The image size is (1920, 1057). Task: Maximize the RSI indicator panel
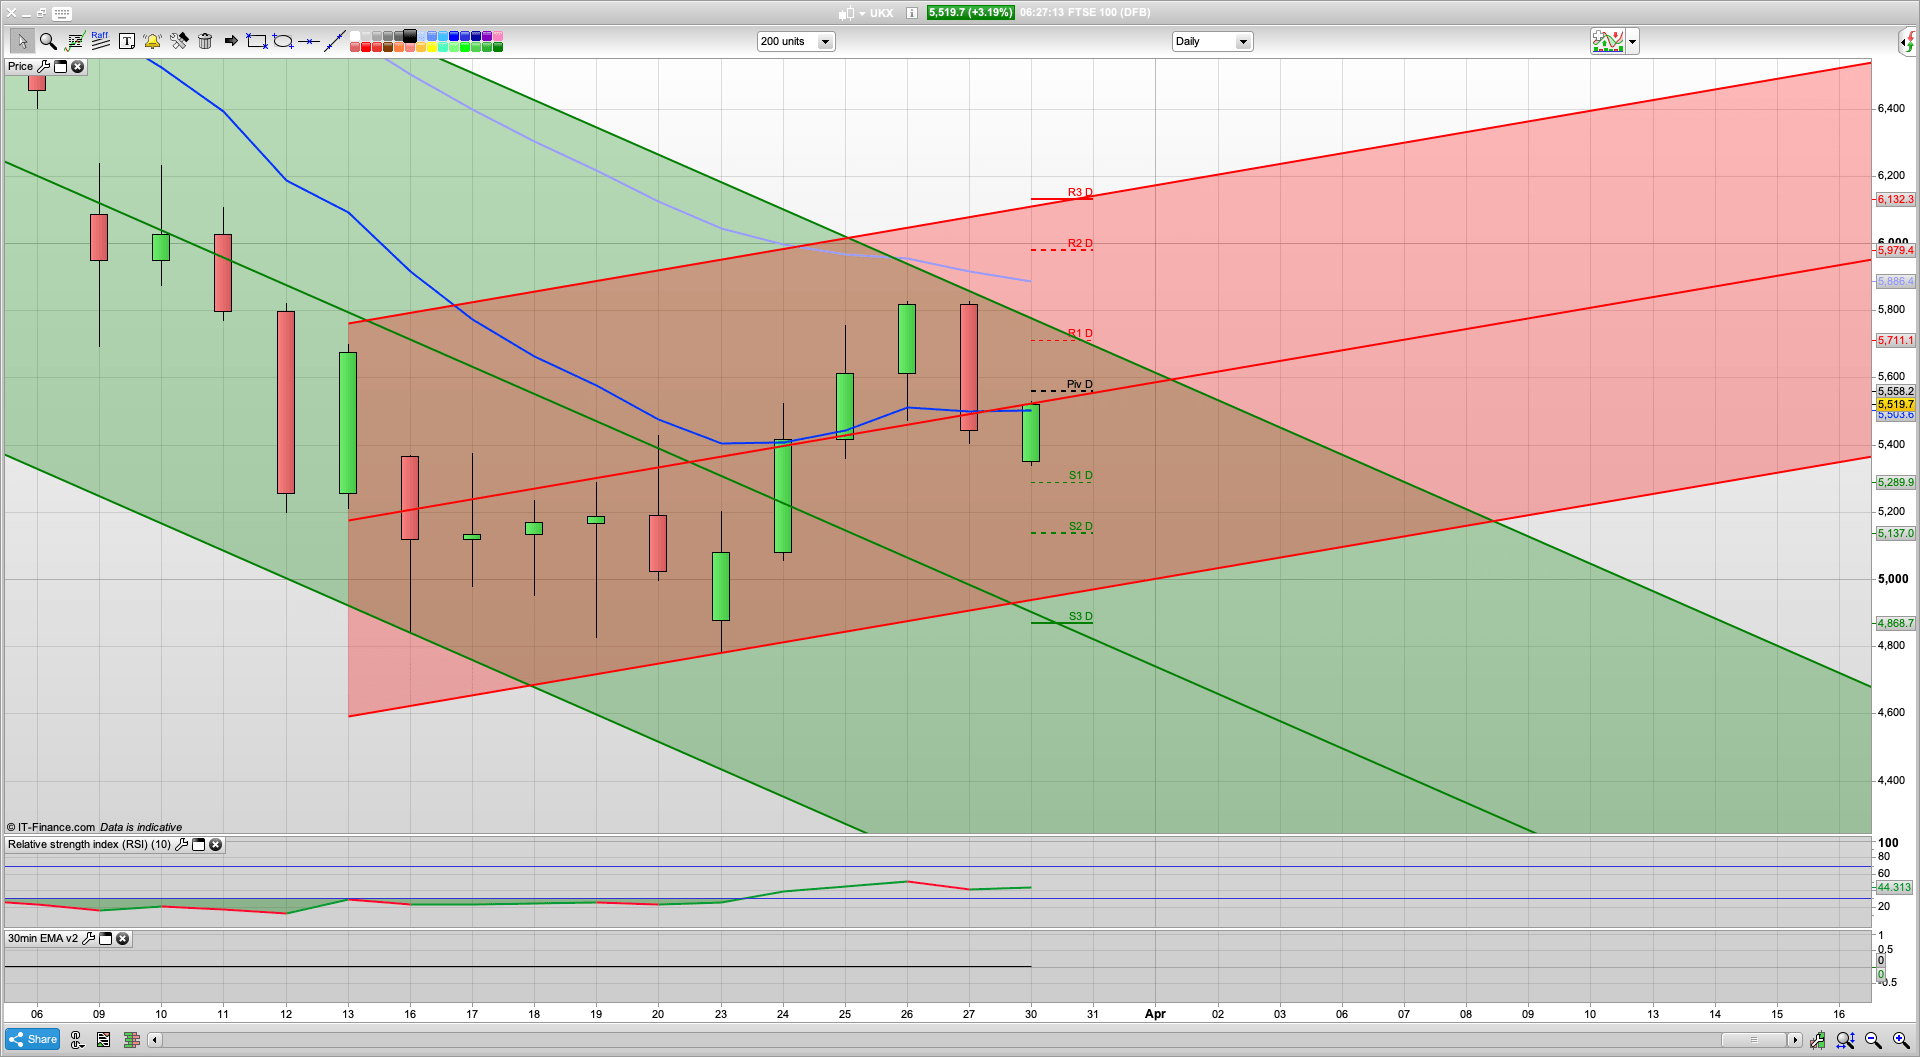(x=198, y=844)
